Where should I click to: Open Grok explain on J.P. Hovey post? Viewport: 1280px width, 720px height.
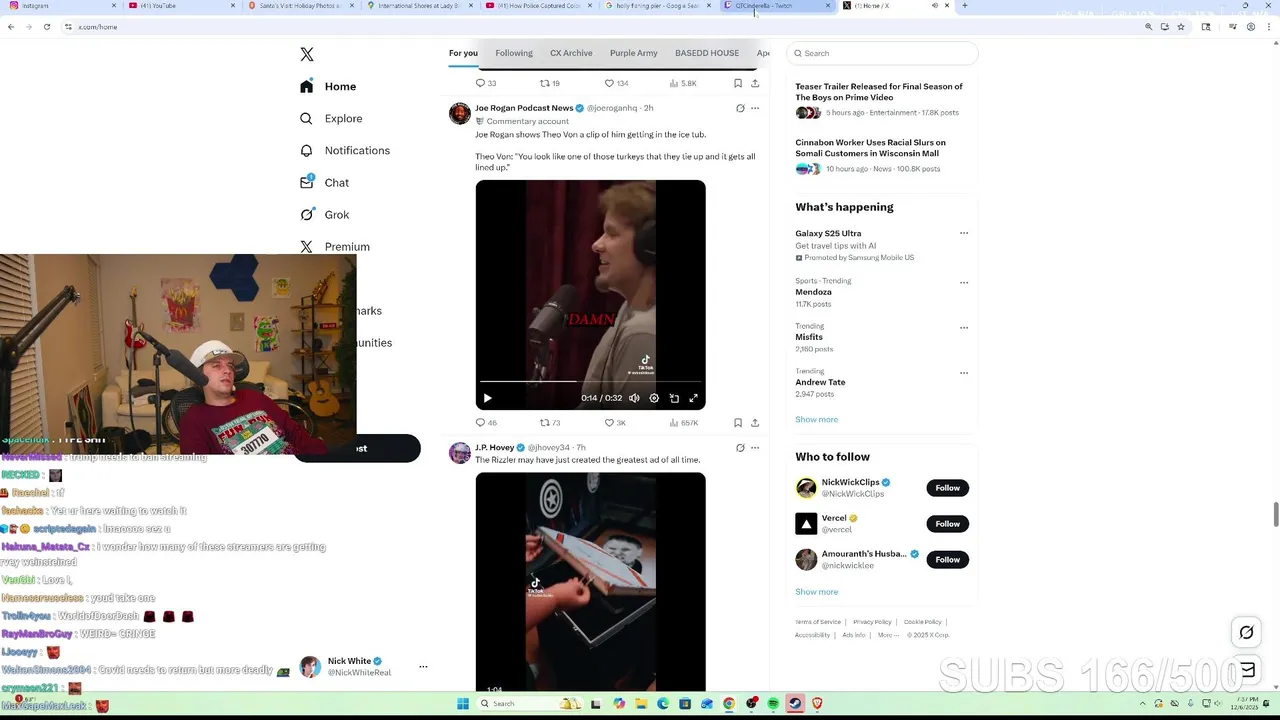[740, 448]
